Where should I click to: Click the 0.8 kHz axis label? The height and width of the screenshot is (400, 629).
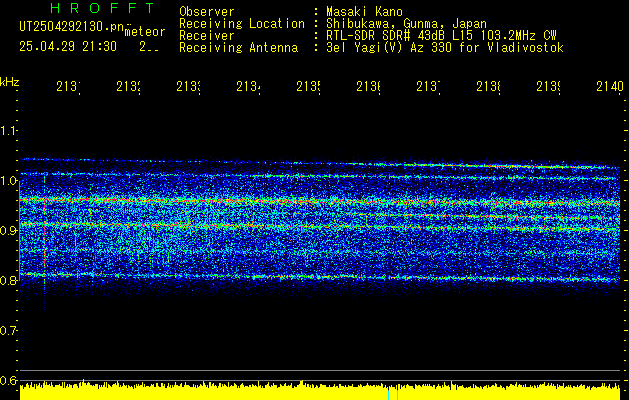8,280
